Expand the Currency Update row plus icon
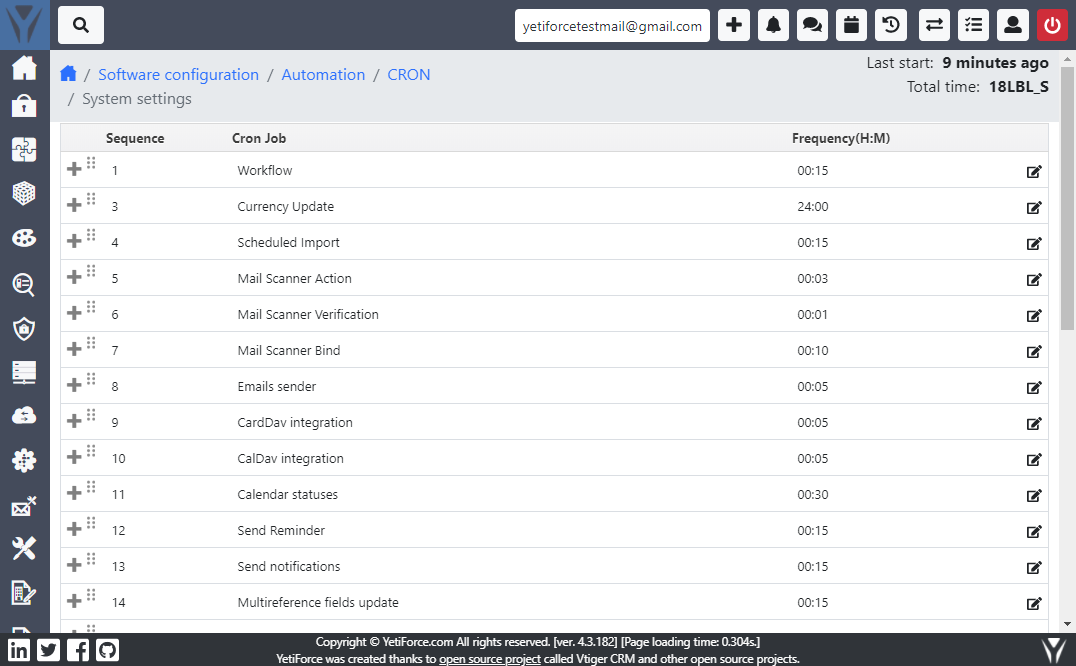Image resolution: width=1076 pixels, height=666 pixels. (x=74, y=204)
